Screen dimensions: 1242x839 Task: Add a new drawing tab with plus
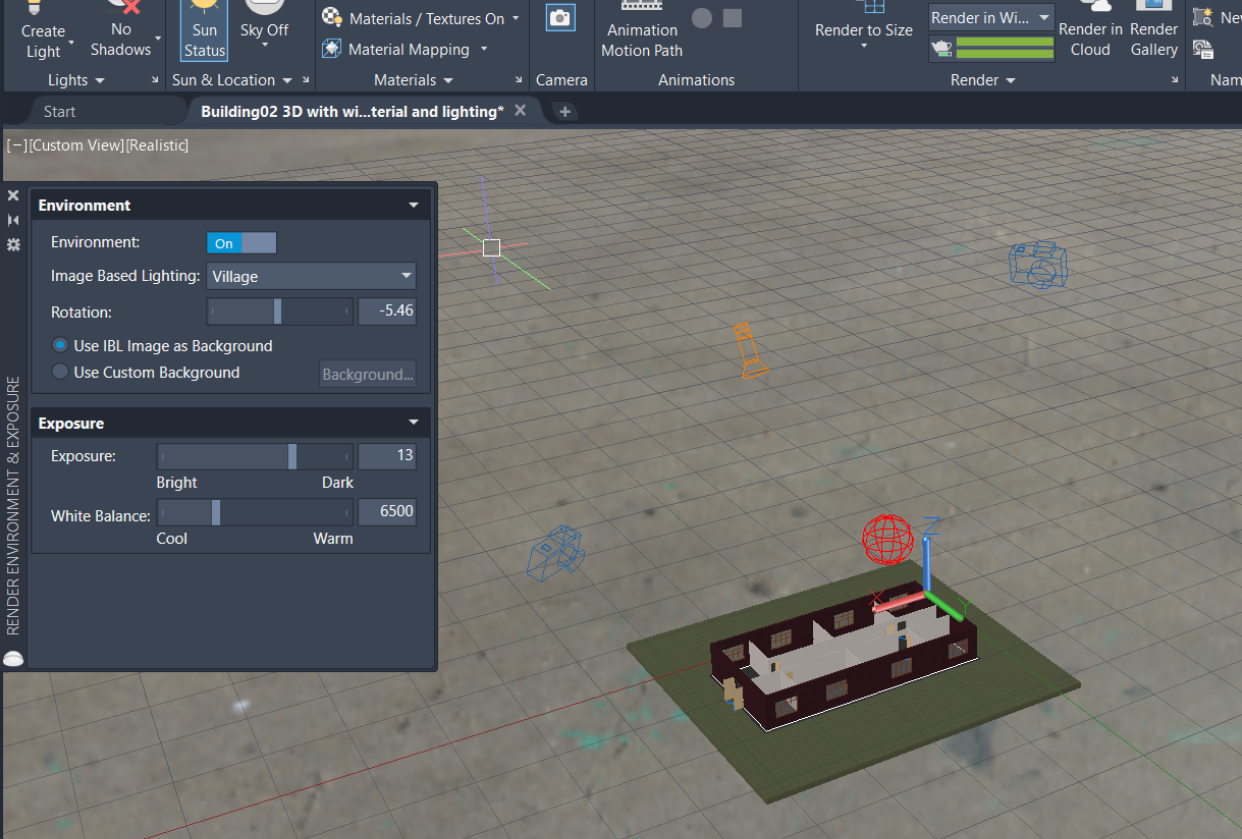tap(564, 111)
